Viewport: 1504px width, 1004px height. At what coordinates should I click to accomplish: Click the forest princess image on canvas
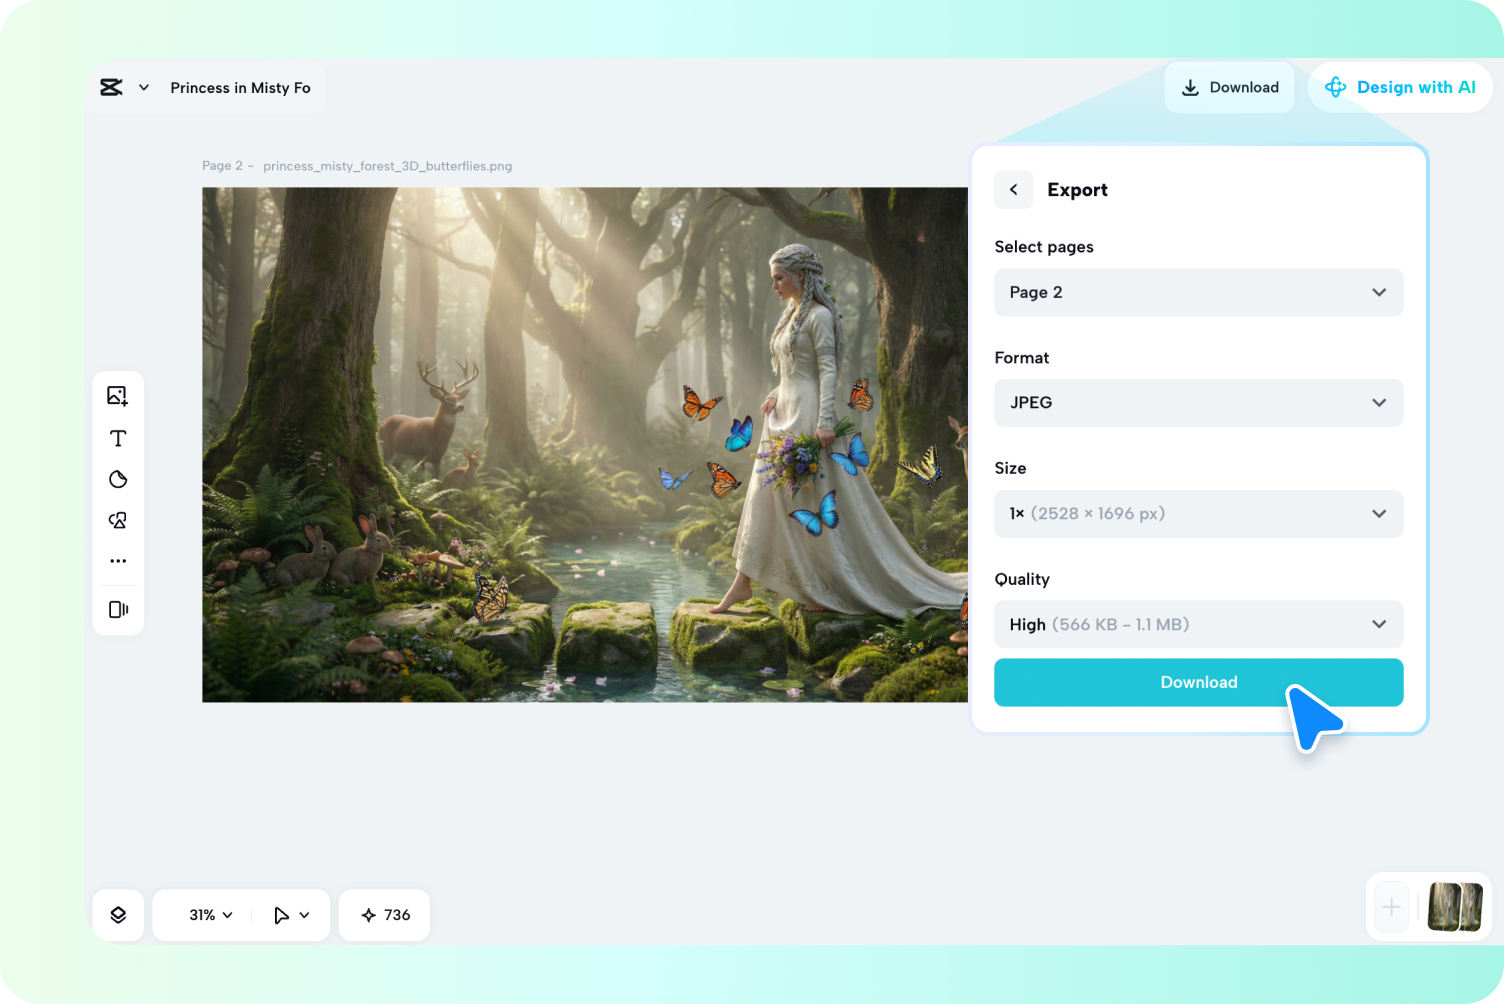click(x=585, y=445)
